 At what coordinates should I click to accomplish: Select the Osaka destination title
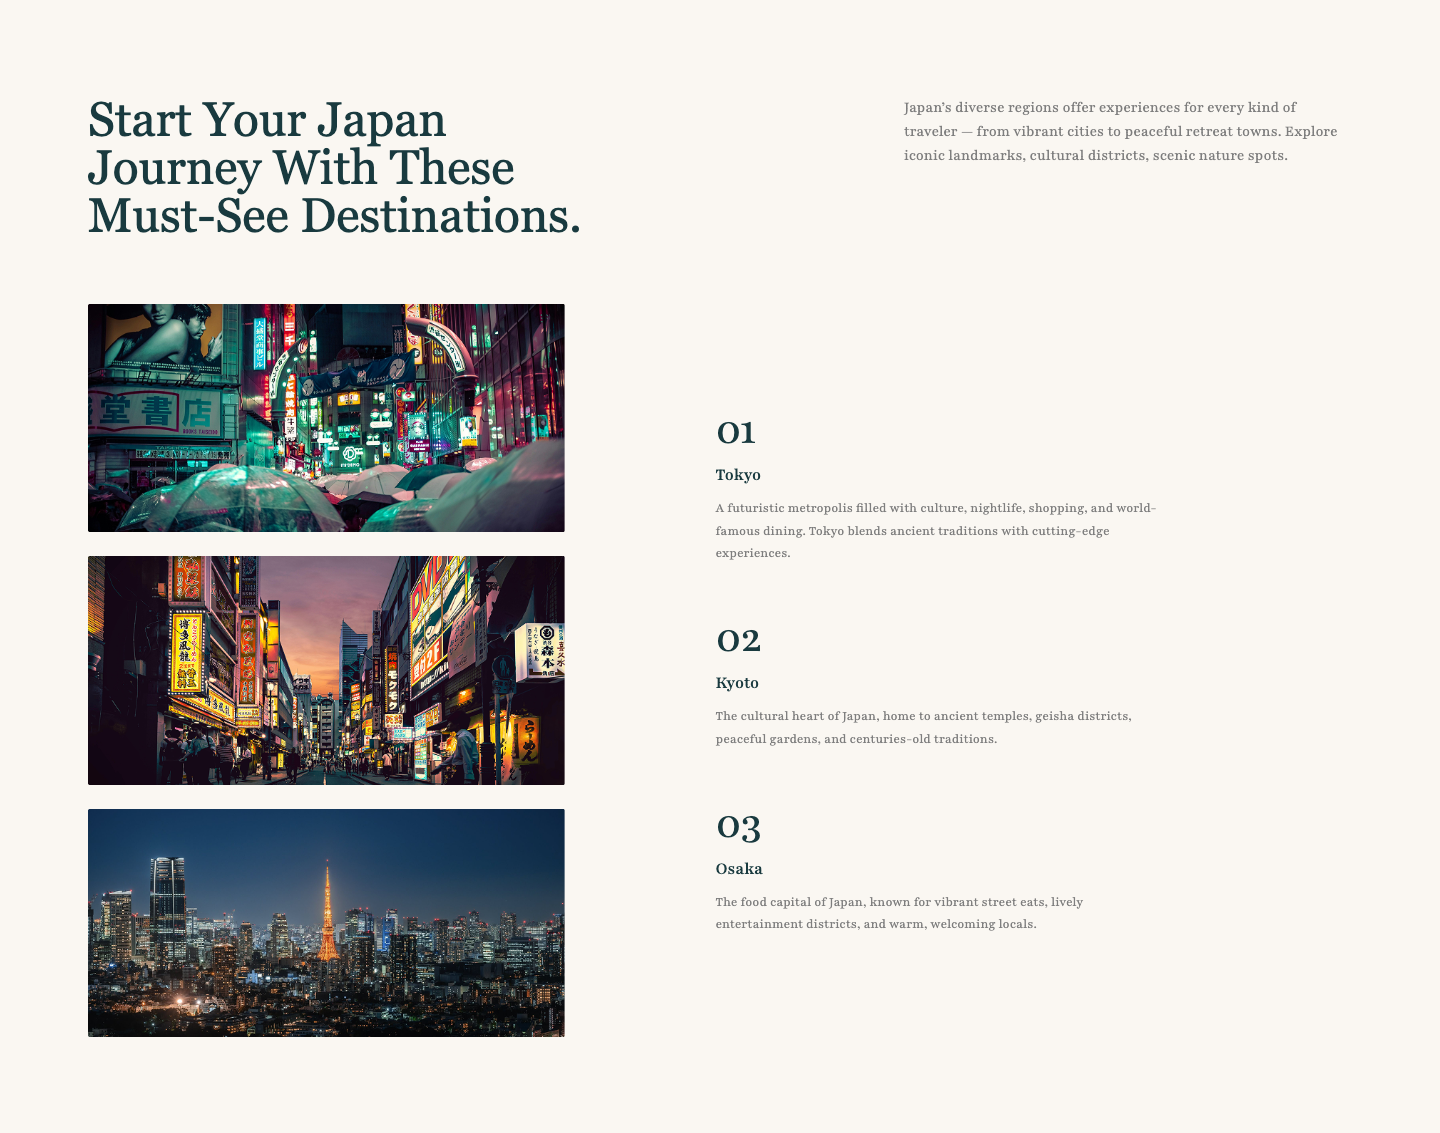tap(739, 869)
